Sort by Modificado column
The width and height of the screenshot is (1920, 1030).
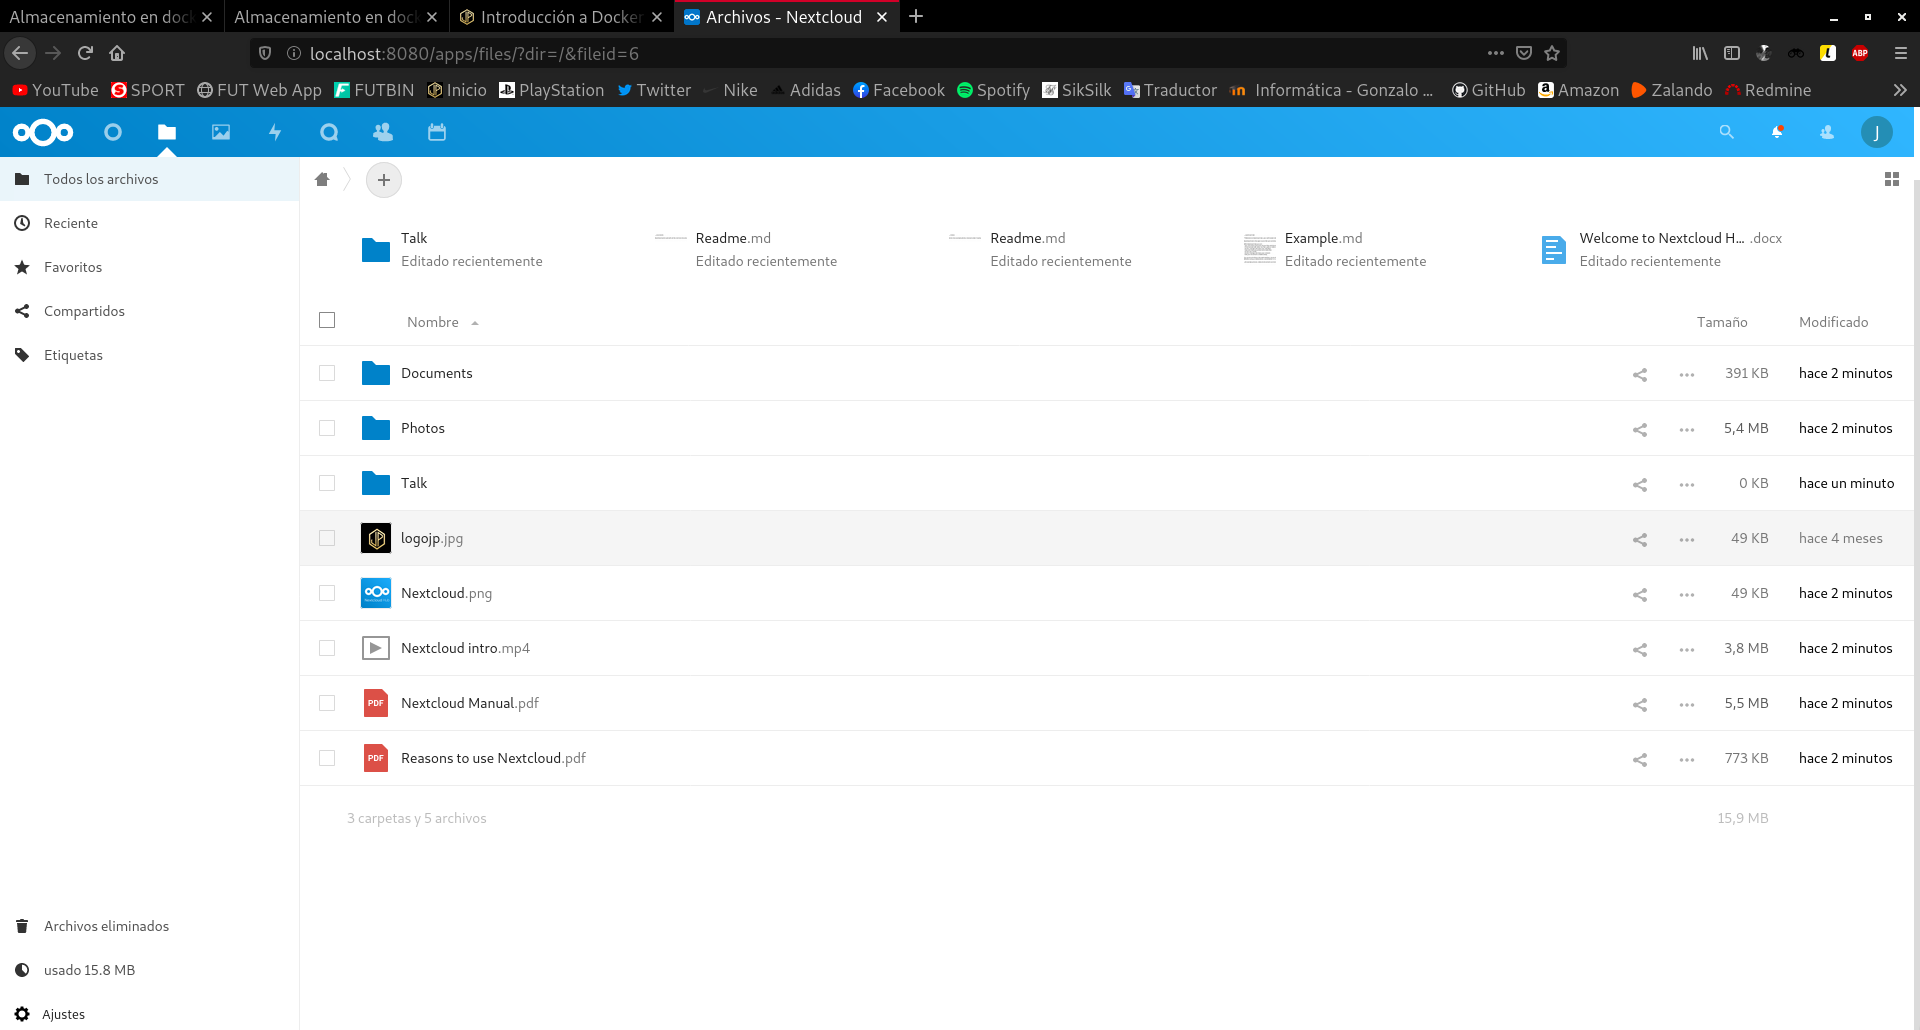pyautogui.click(x=1833, y=322)
